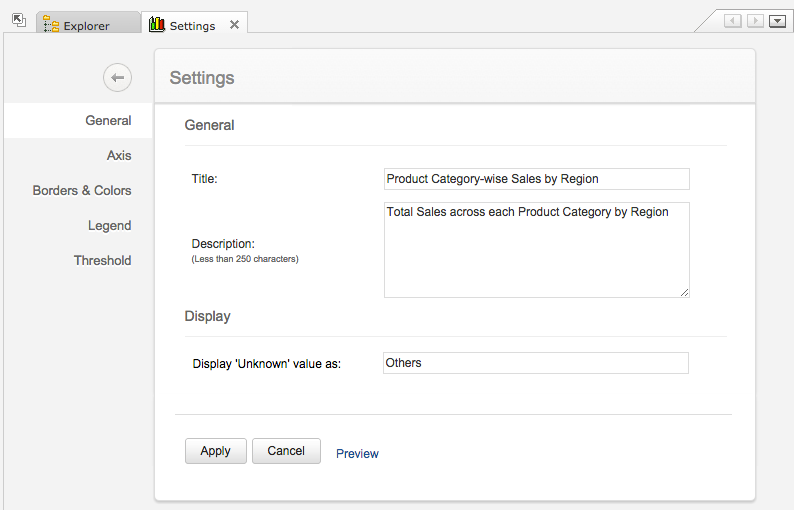Select the Legend settings section
The height and width of the screenshot is (510, 794).
point(109,225)
